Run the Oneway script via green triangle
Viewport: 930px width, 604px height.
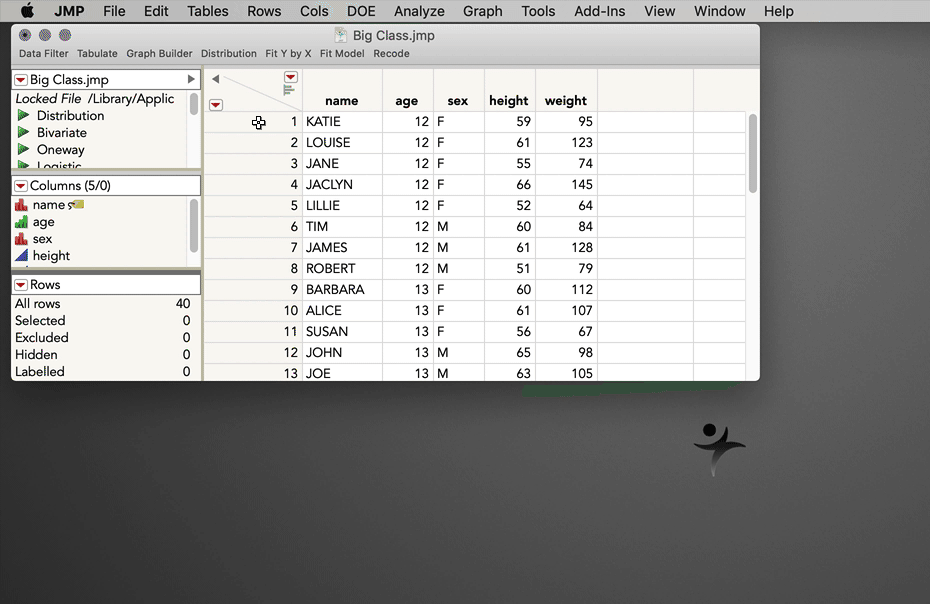tap(23, 149)
